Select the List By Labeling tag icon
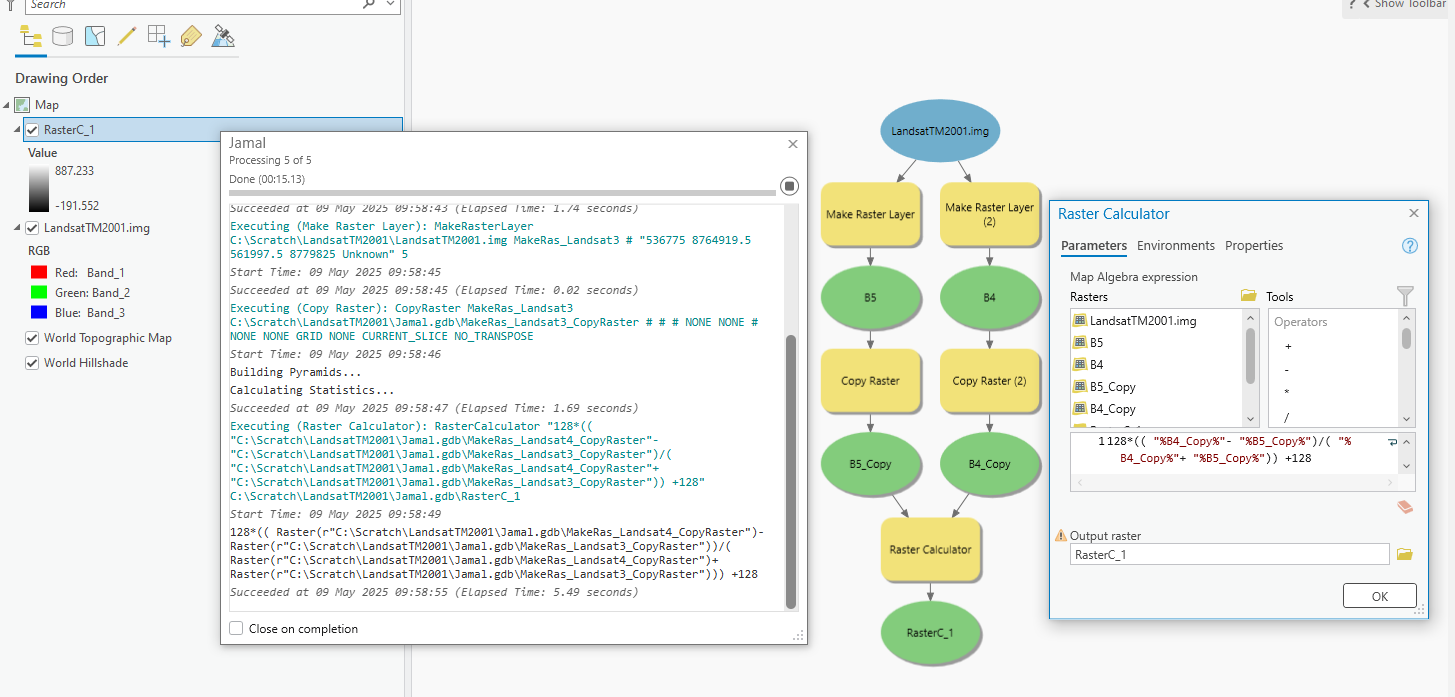 [x=190, y=36]
